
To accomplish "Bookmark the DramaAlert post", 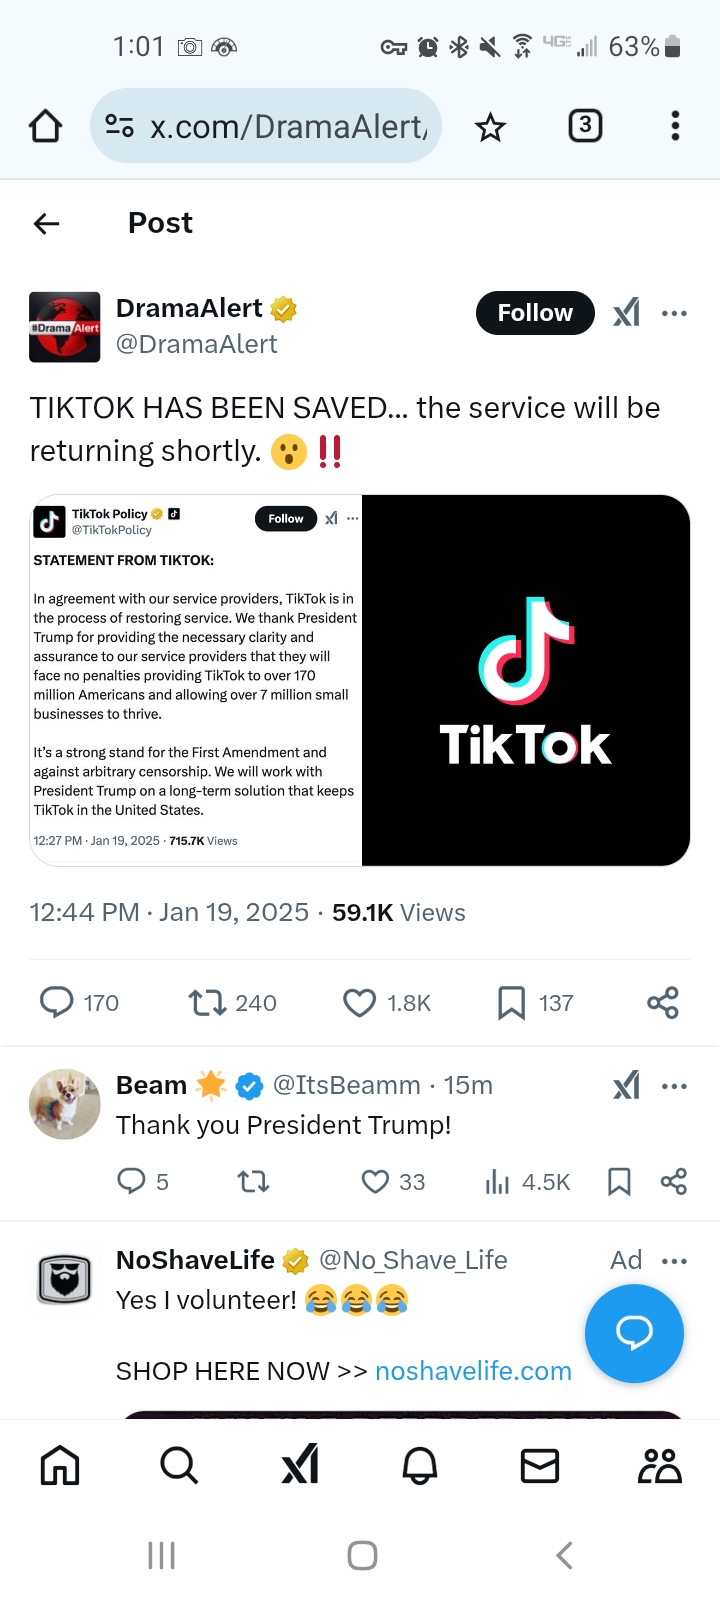I will 511,1002.
